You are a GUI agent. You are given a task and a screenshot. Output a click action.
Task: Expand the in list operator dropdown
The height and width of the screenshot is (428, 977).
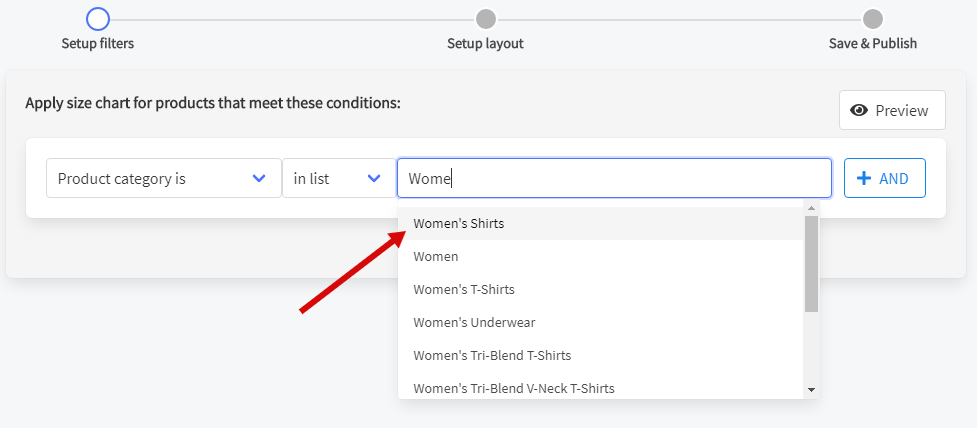(337, 178)
